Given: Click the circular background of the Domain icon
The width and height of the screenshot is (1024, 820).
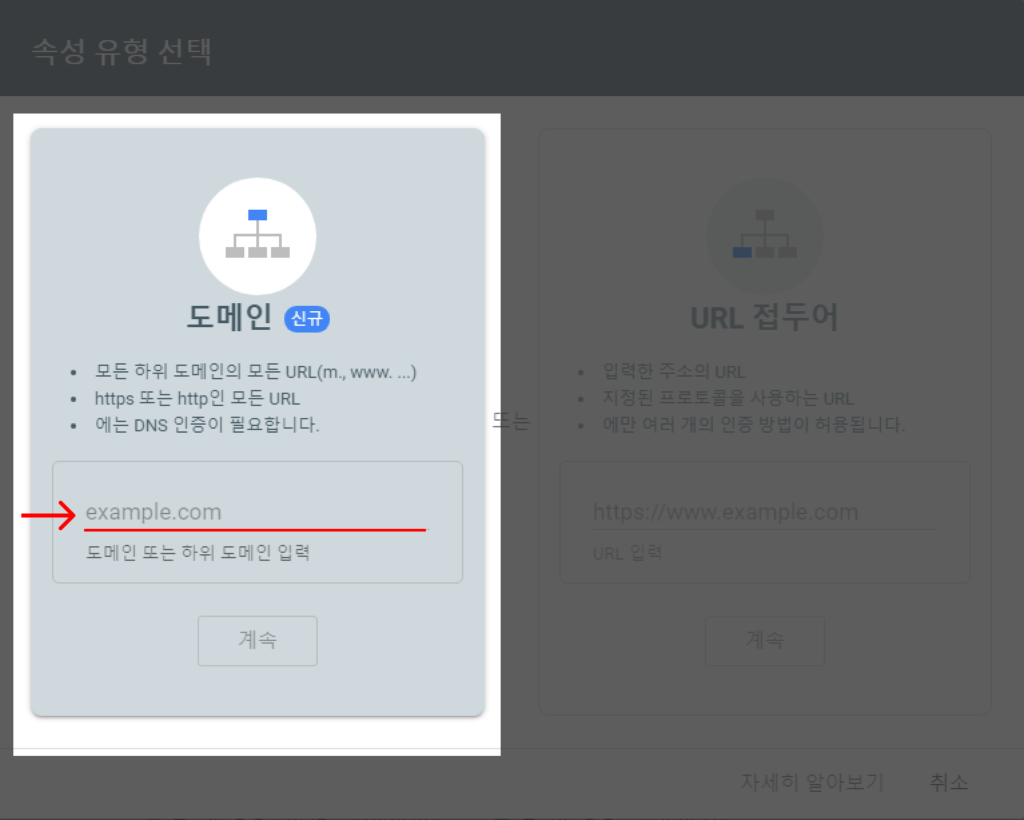Looking at the screenshot, I should tap(257, 236).
